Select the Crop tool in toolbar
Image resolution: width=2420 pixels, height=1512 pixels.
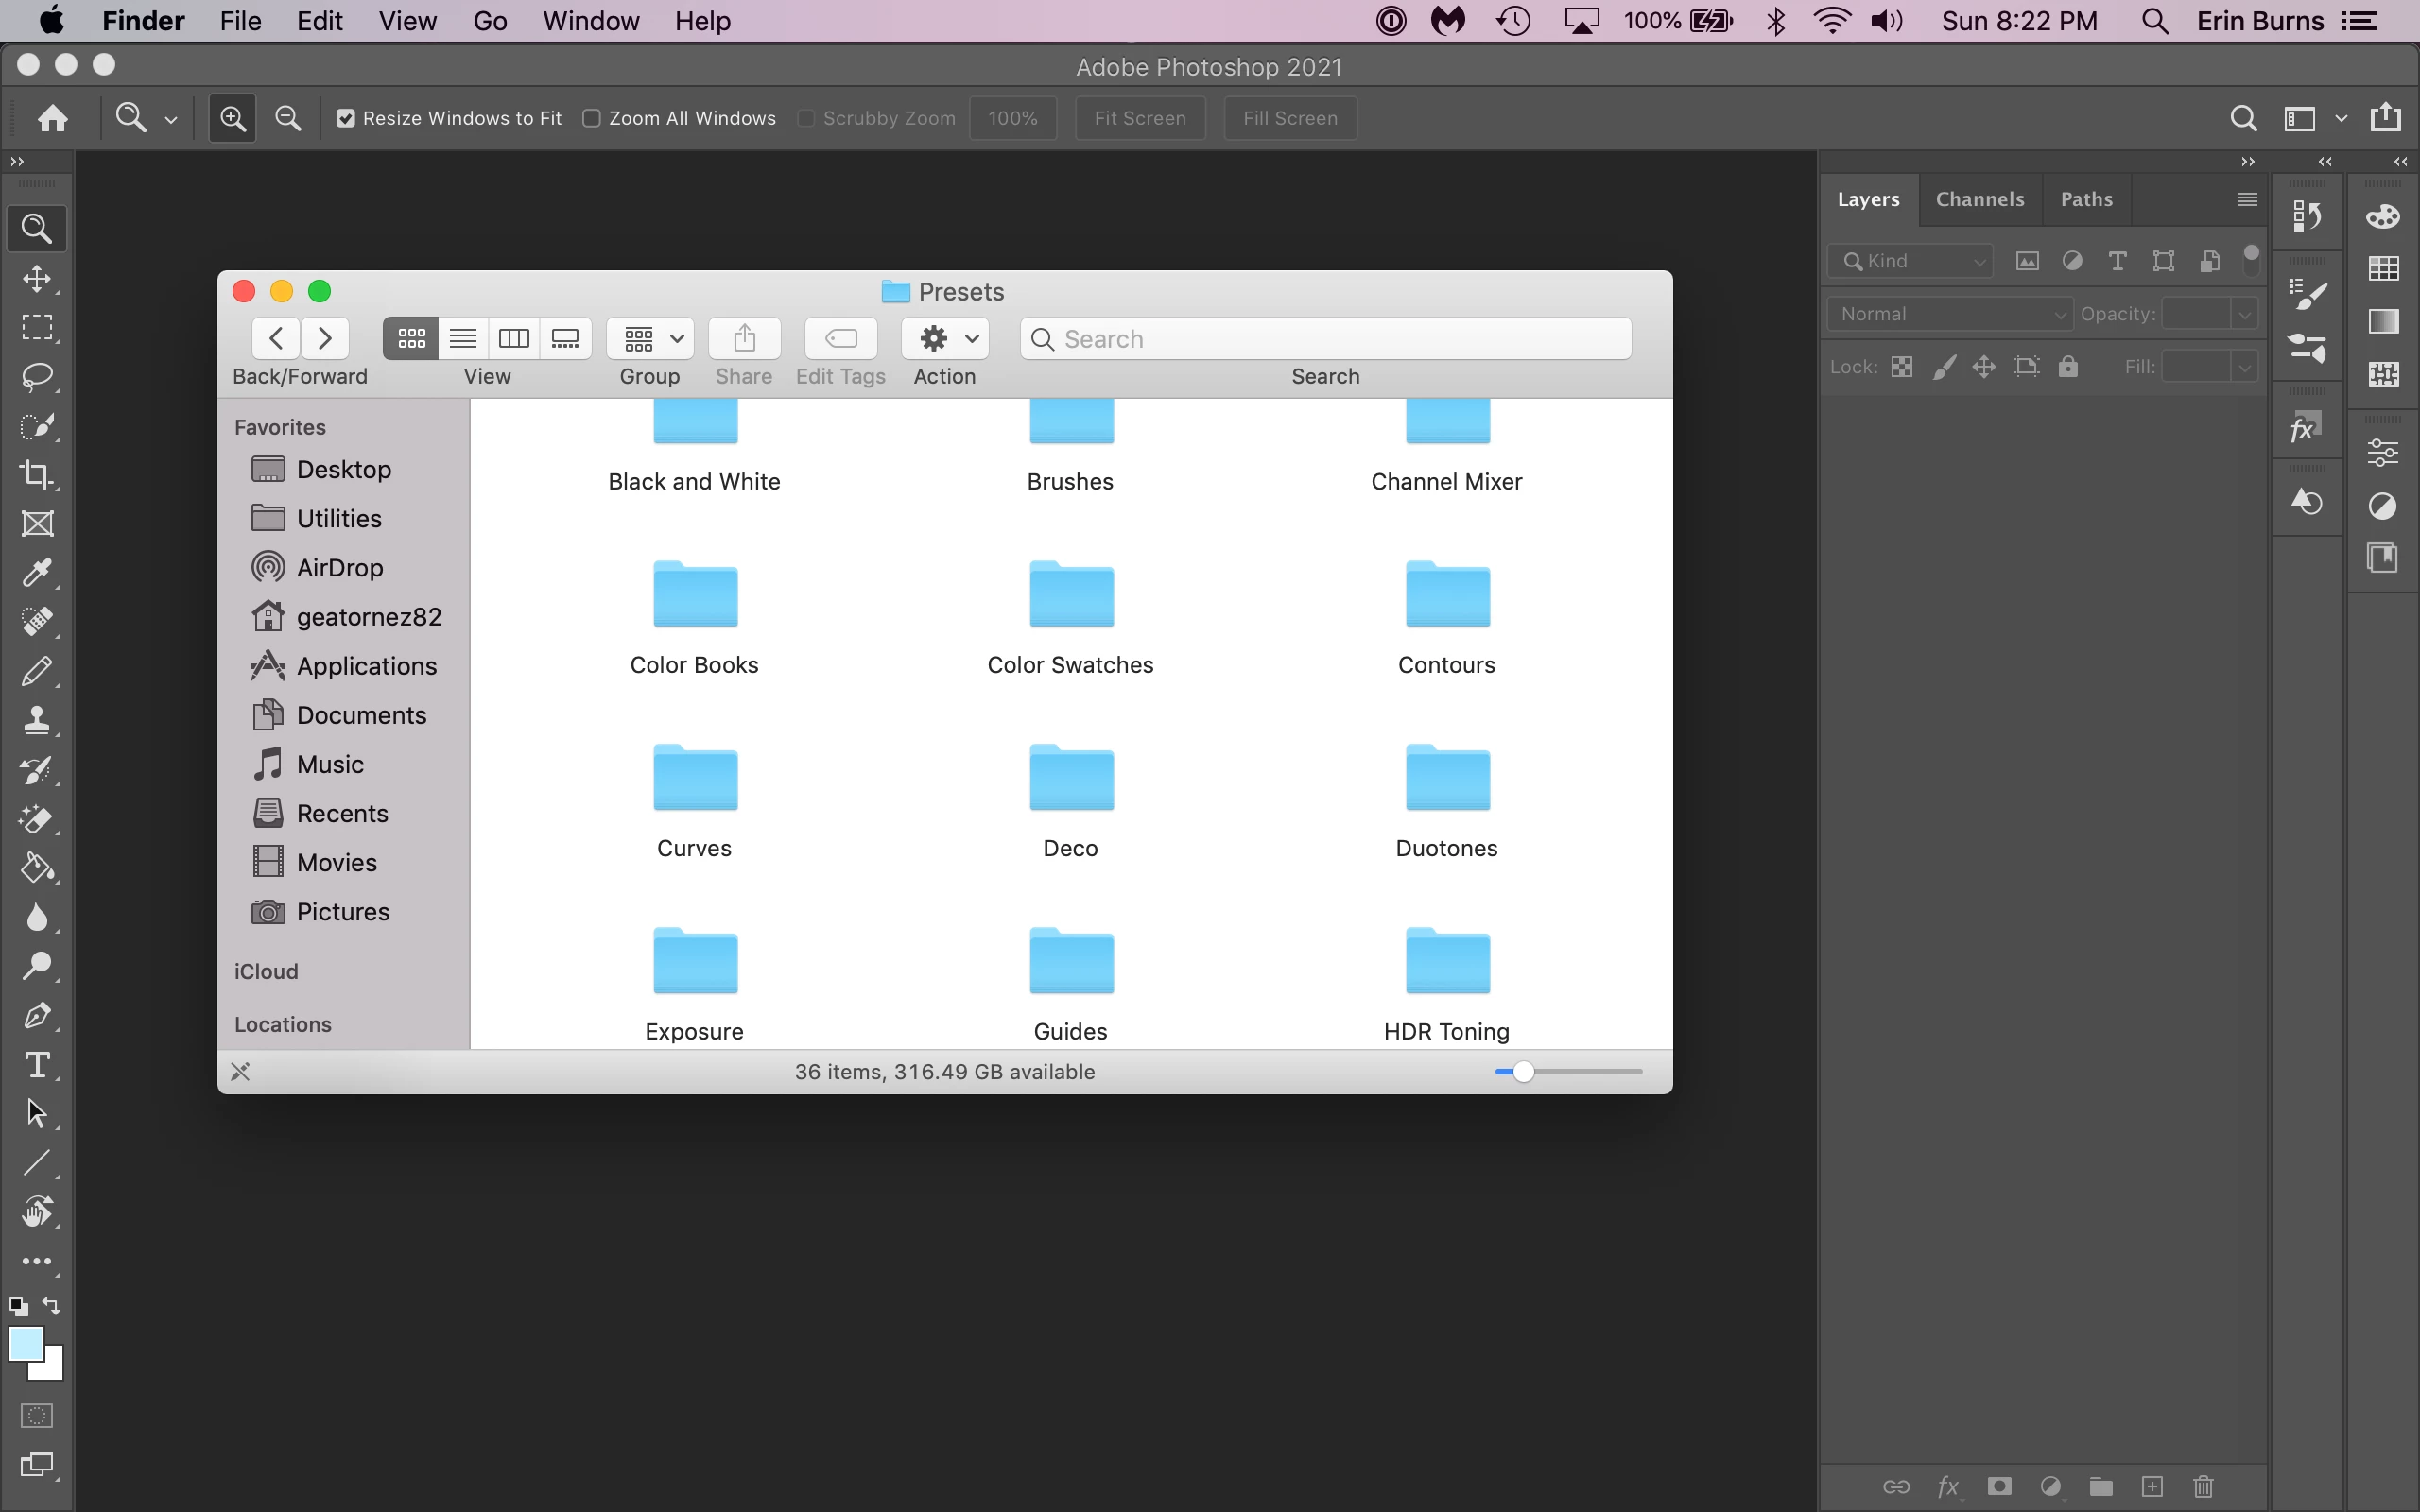37,474
